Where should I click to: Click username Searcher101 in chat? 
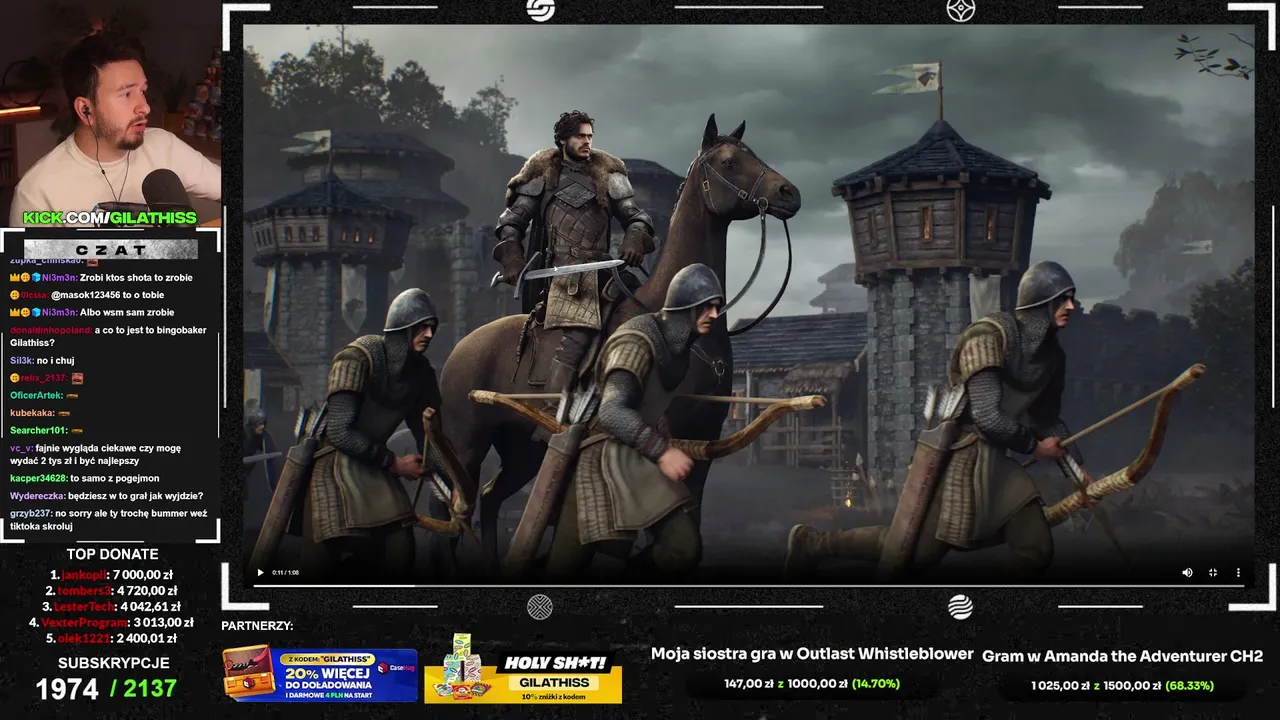[39, 430]
